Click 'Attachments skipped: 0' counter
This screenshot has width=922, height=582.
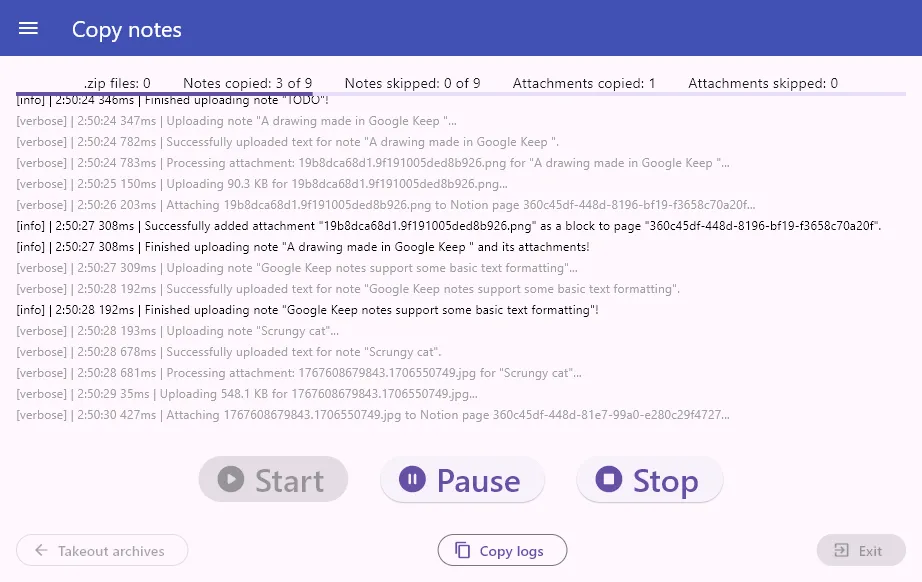(x=763, y=83)
